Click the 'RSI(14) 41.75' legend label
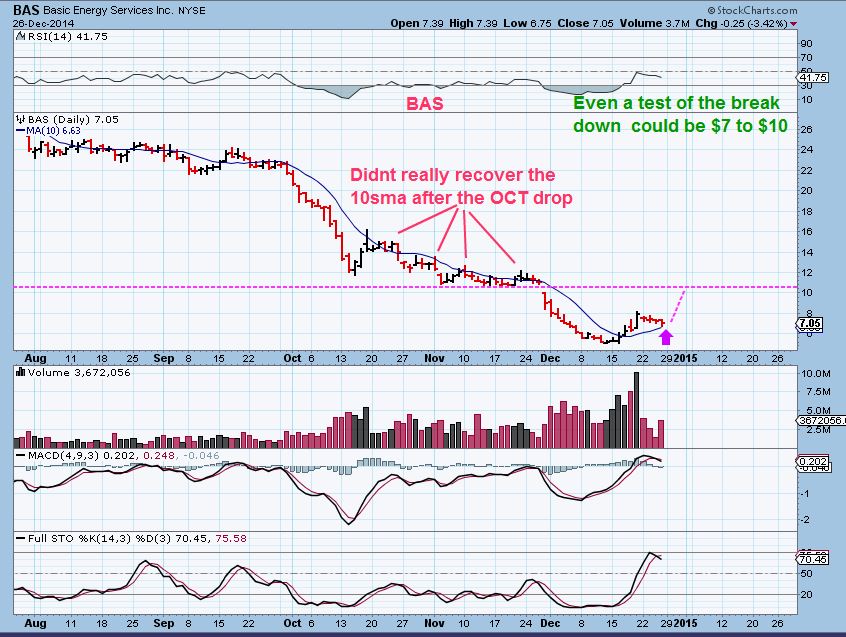The image size is (846, 637). [67, 37]
